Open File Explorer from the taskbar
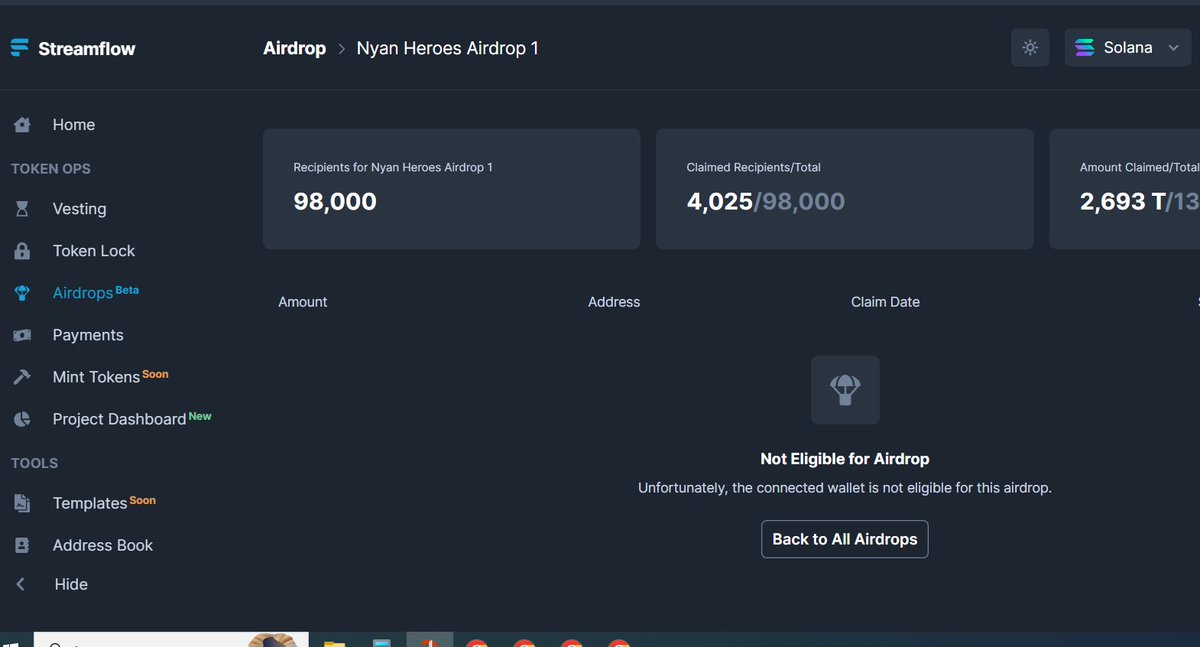The image size is (1200, 647). pos(334,642)
